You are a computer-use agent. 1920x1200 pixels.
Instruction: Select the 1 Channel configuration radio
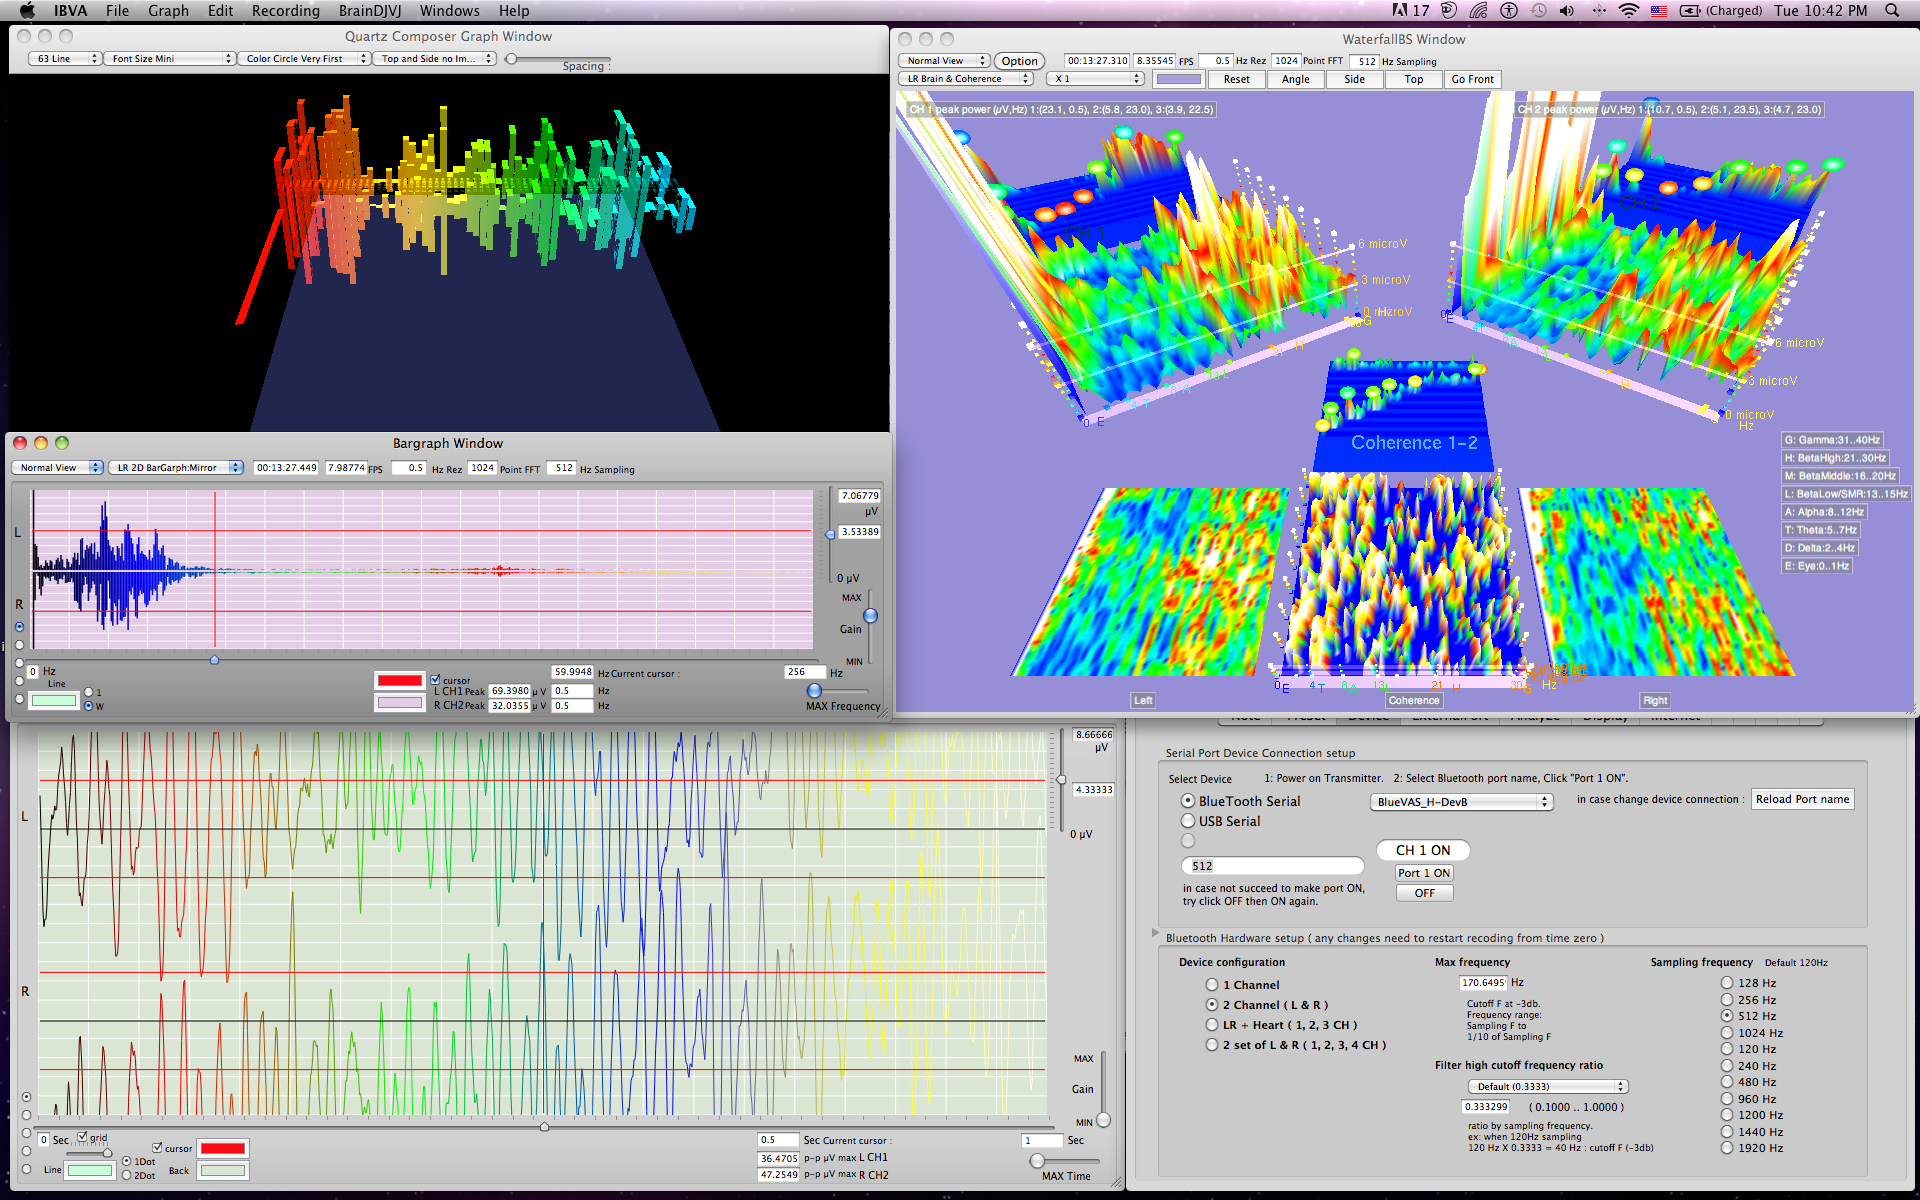[x=1212, y=985]
